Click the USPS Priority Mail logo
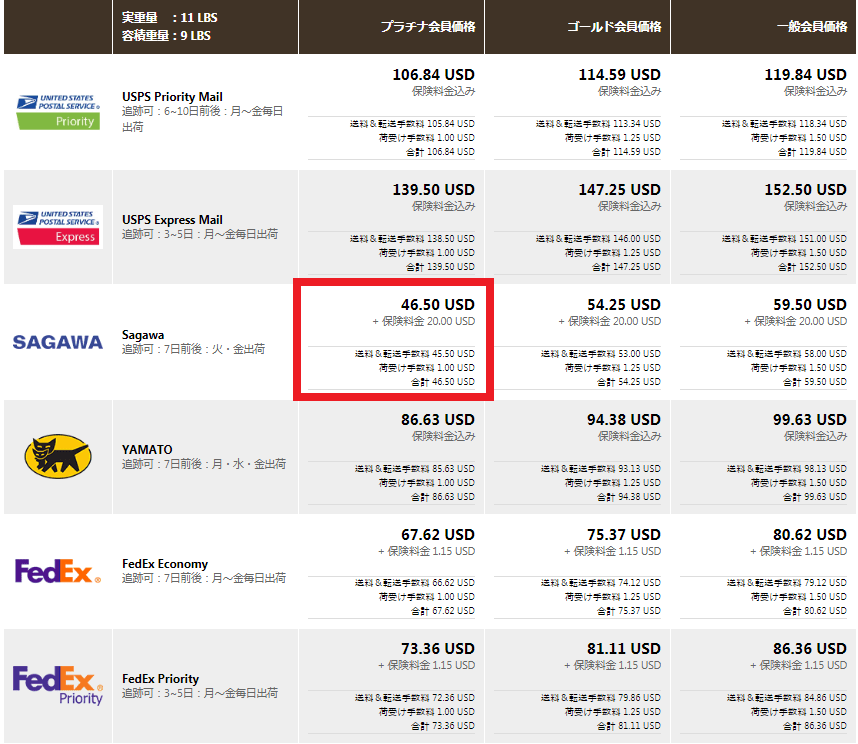 click(x=58, y=112)
